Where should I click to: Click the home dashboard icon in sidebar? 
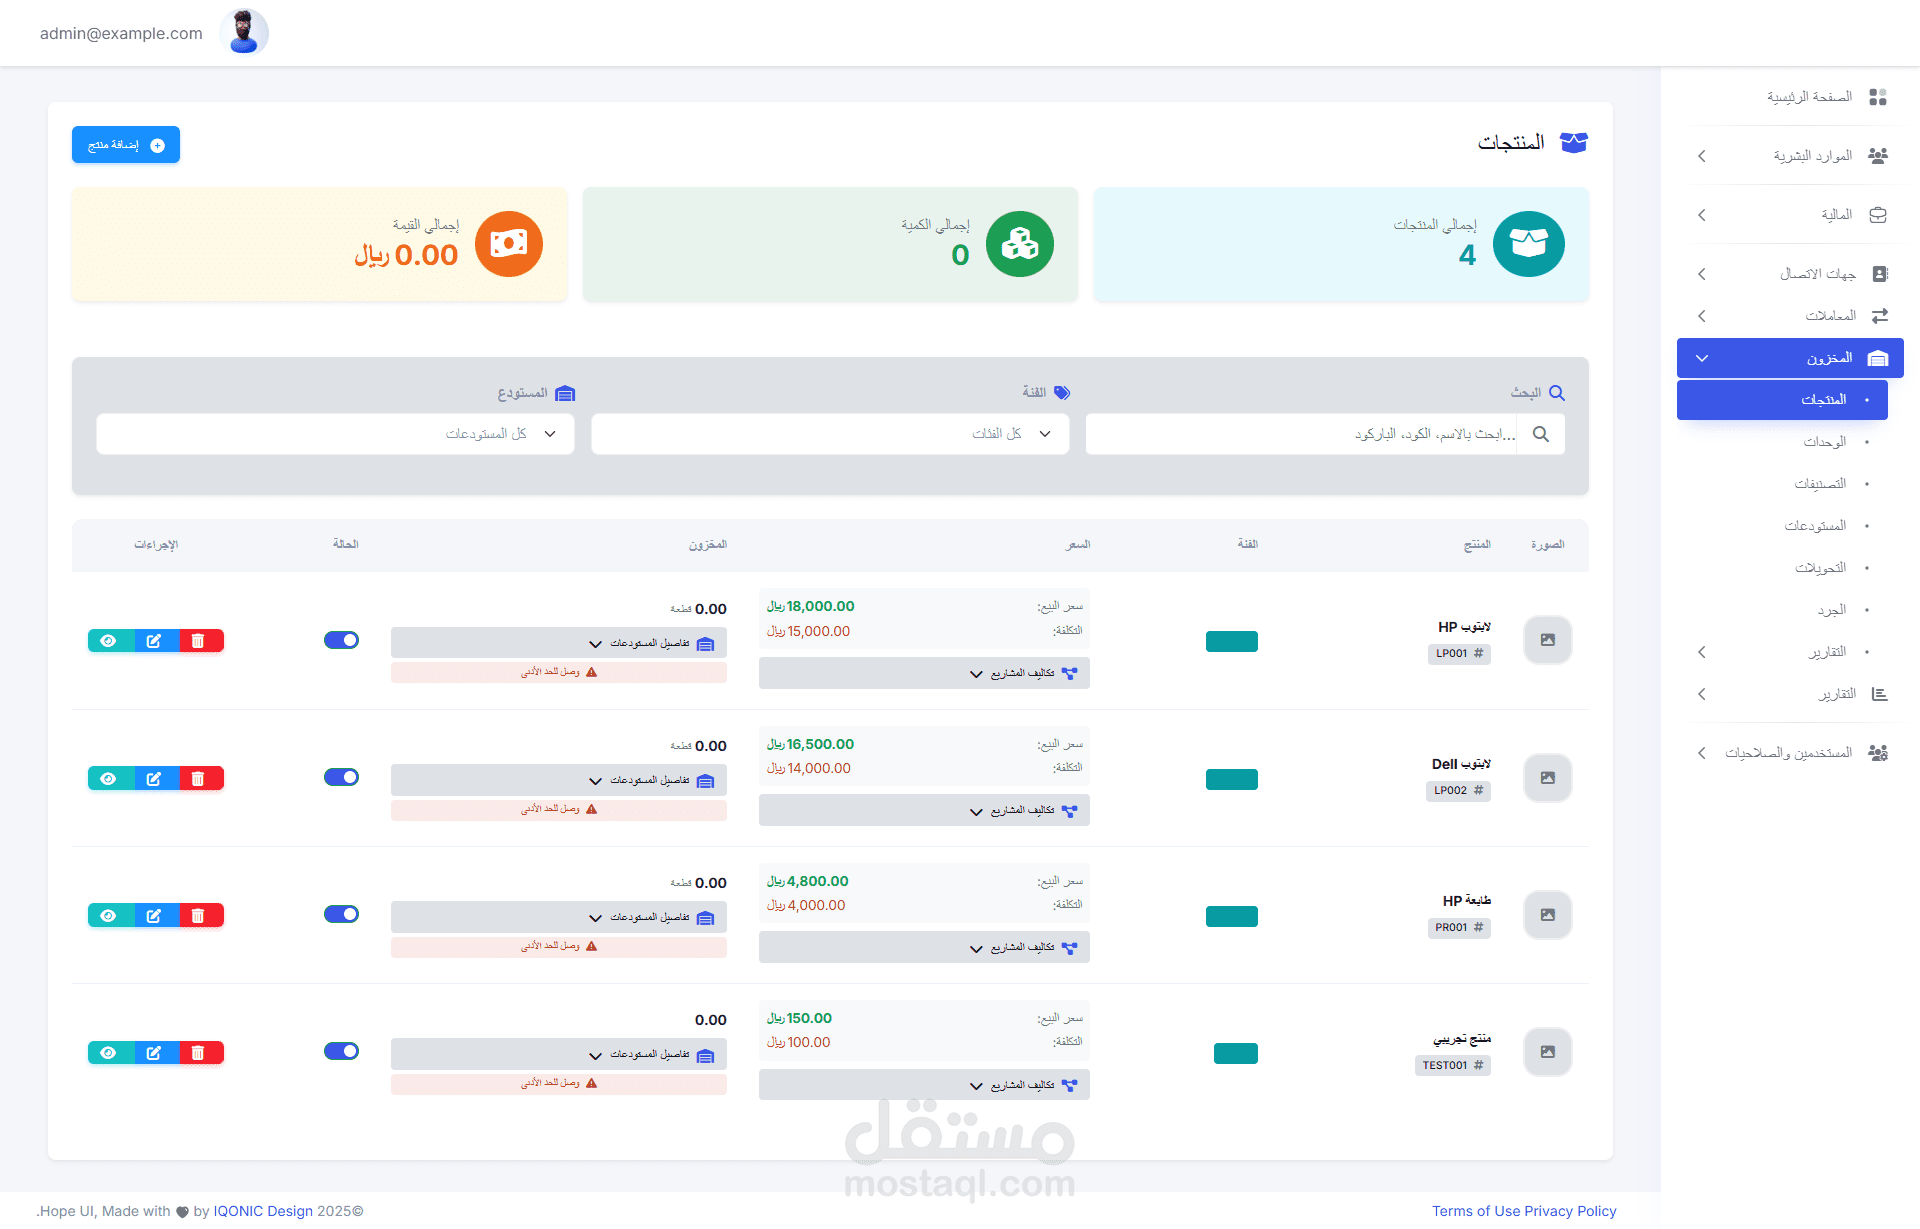[1877, 97]
